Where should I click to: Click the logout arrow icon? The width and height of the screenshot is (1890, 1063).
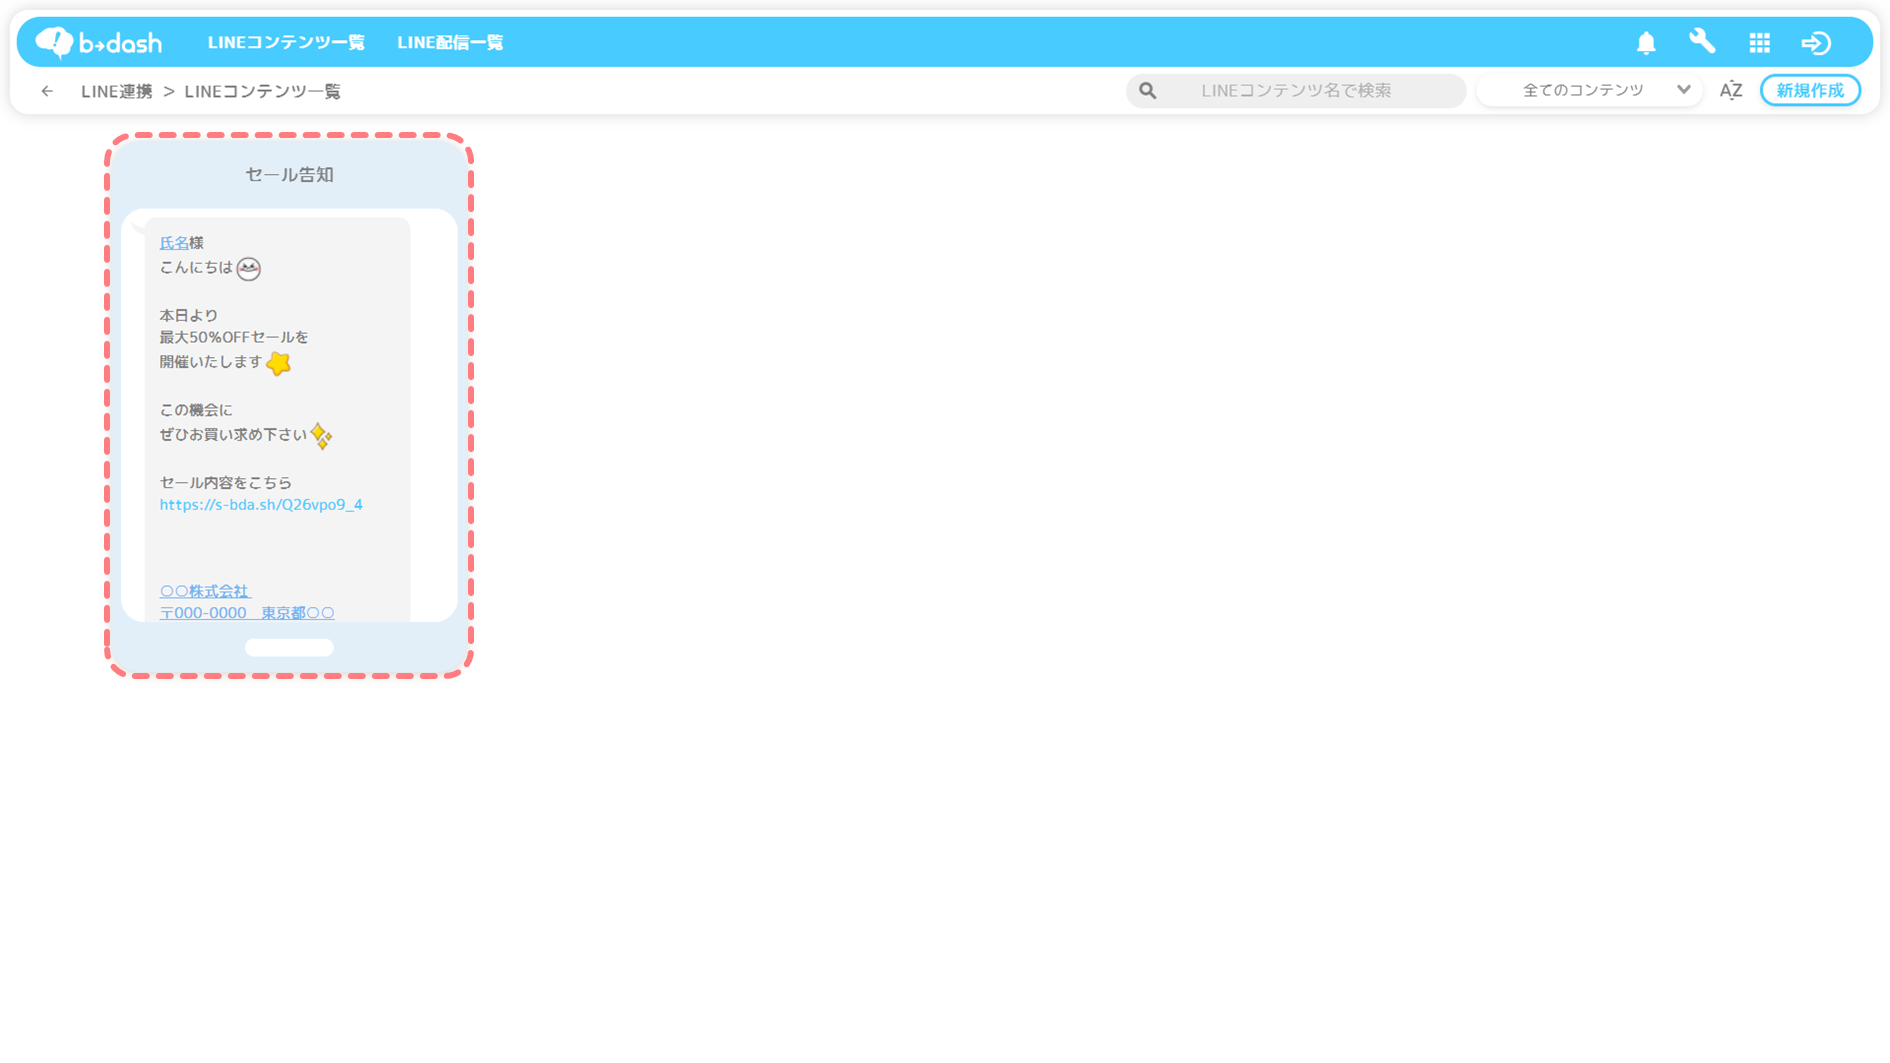tap(1816, 42)
